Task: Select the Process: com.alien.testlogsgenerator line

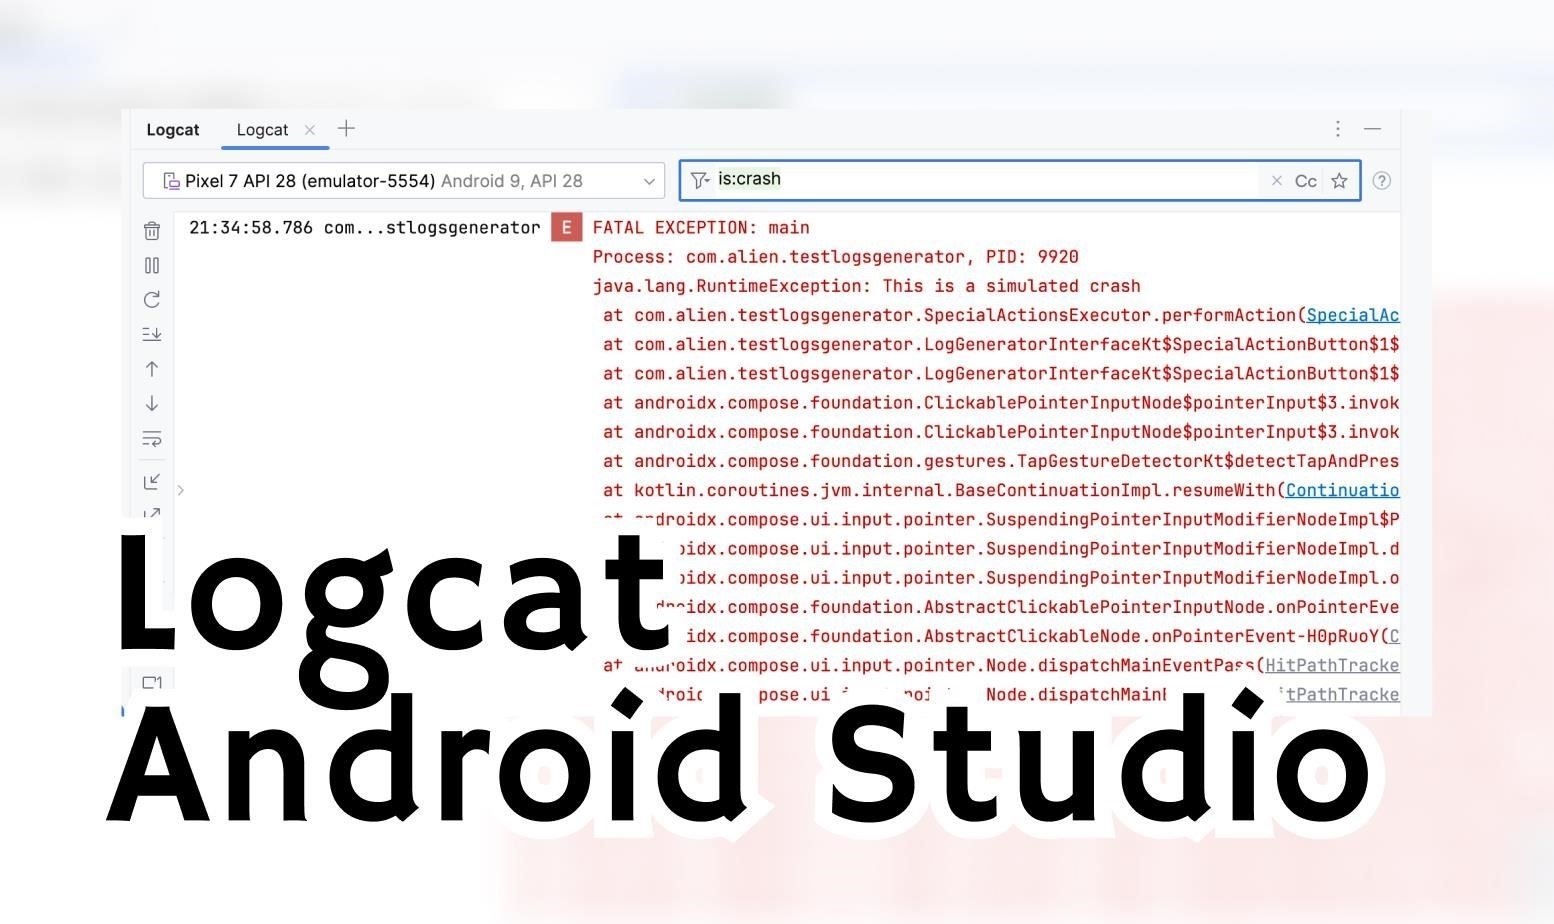Action: tap(835, 257)
